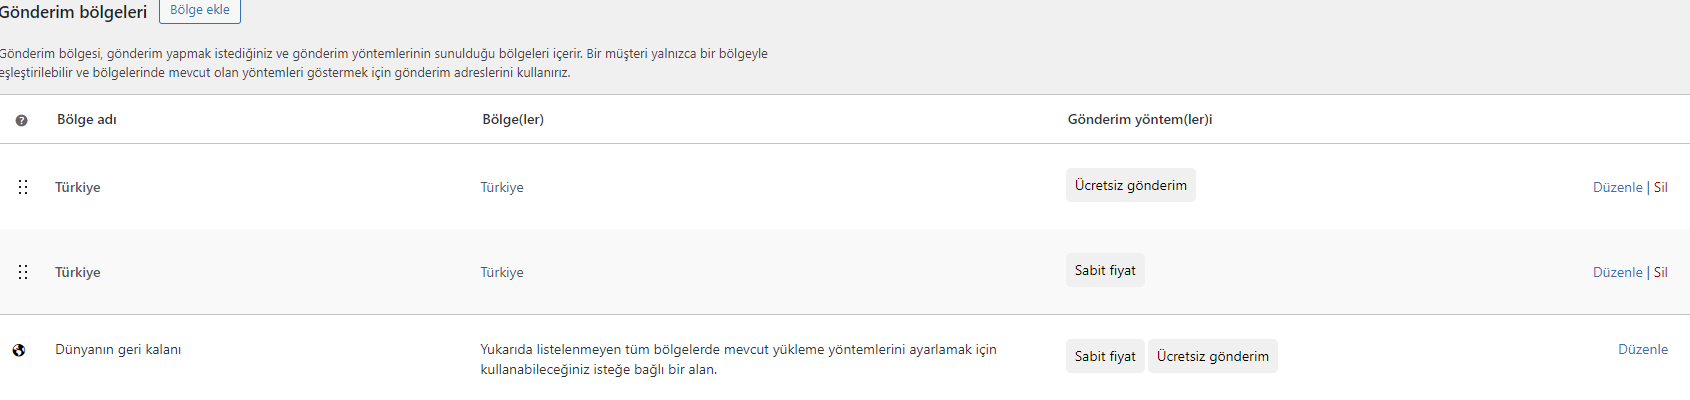1690x400 pixels.
Task: Delete the Sabit fiyat Türkiye zone via Sil
Action: pyautogui.click(x=1661, y=272)
